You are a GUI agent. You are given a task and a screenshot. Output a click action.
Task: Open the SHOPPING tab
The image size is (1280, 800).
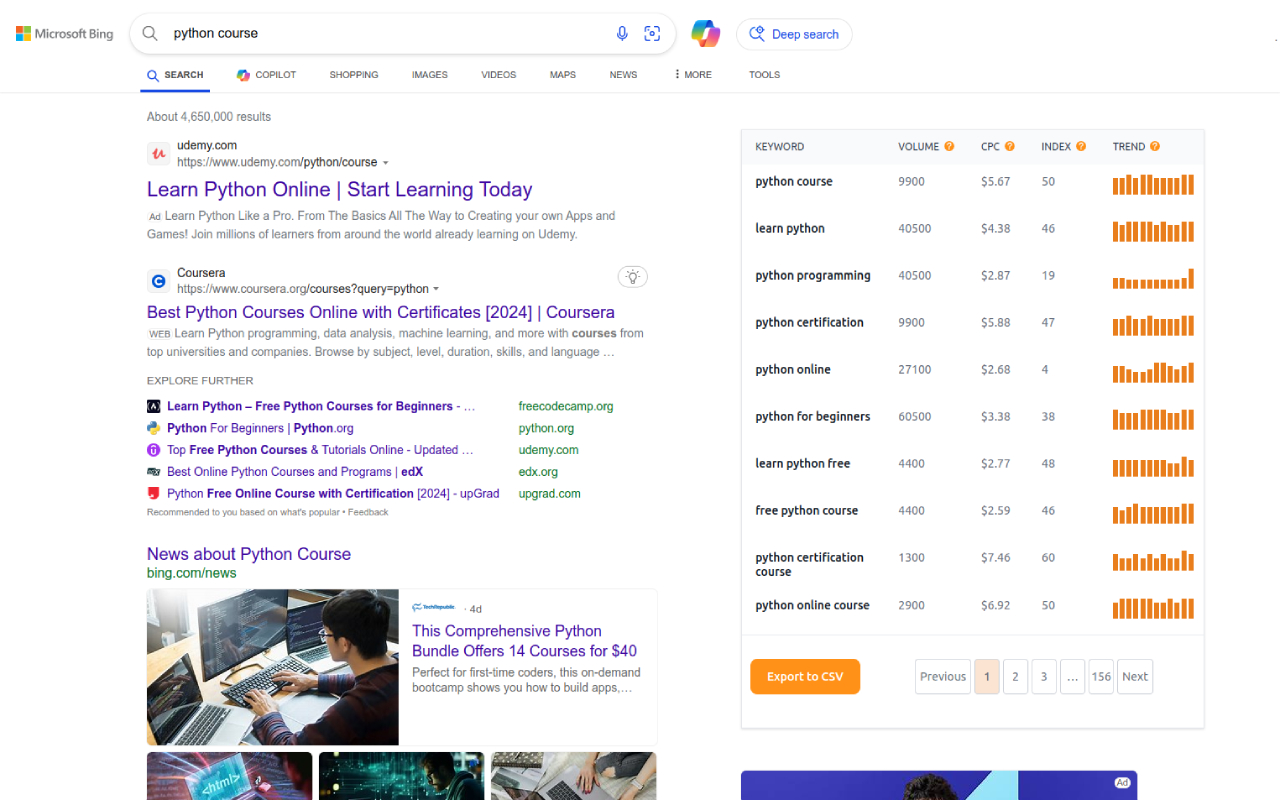pyautogui.click(x=354, y=75)
